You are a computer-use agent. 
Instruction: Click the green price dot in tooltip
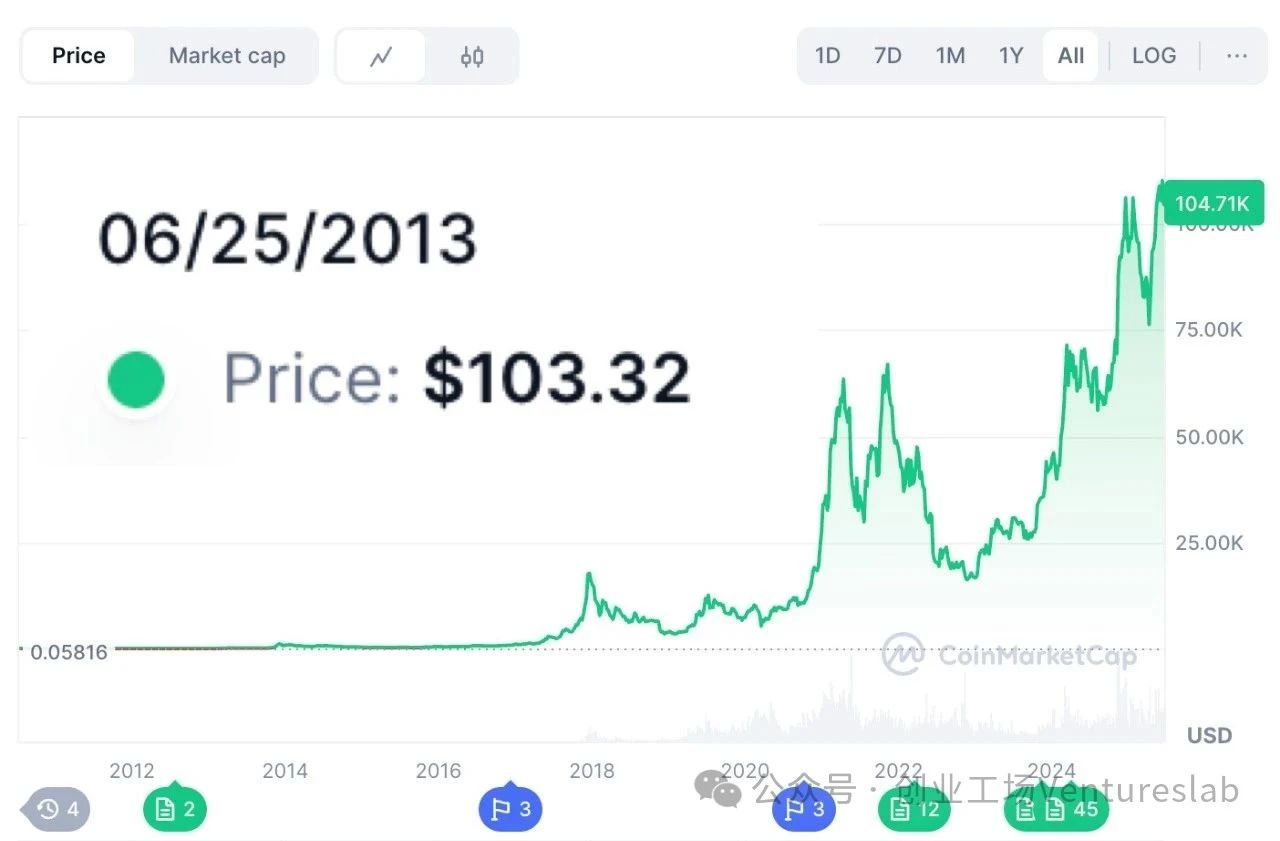[136, 380]
